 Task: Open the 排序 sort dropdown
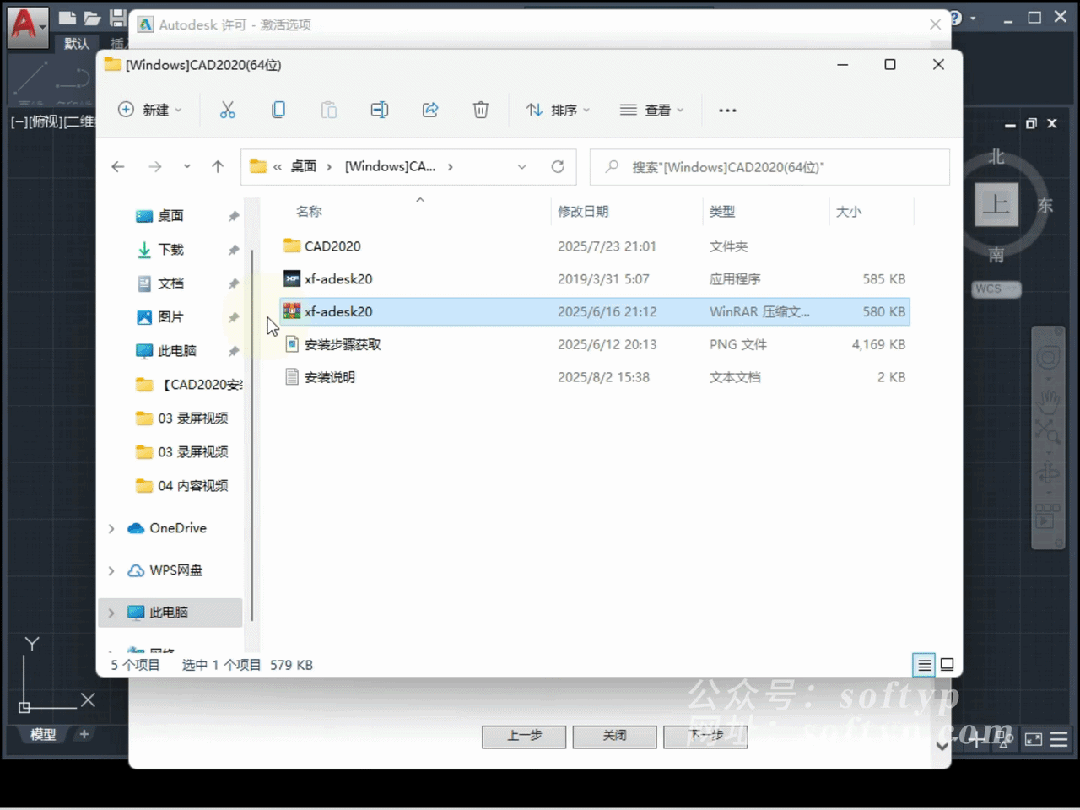[x=557, y=110]
